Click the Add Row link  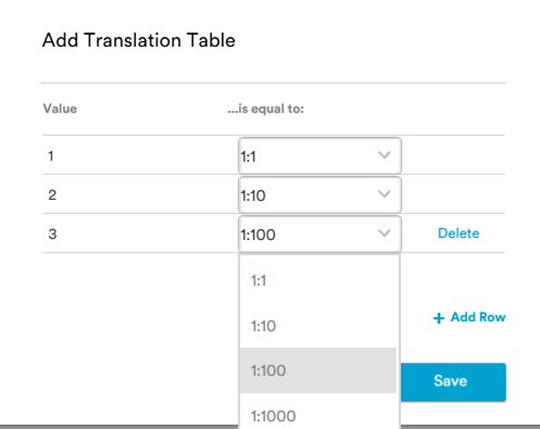pyautogui.click(x=469, y=317)
